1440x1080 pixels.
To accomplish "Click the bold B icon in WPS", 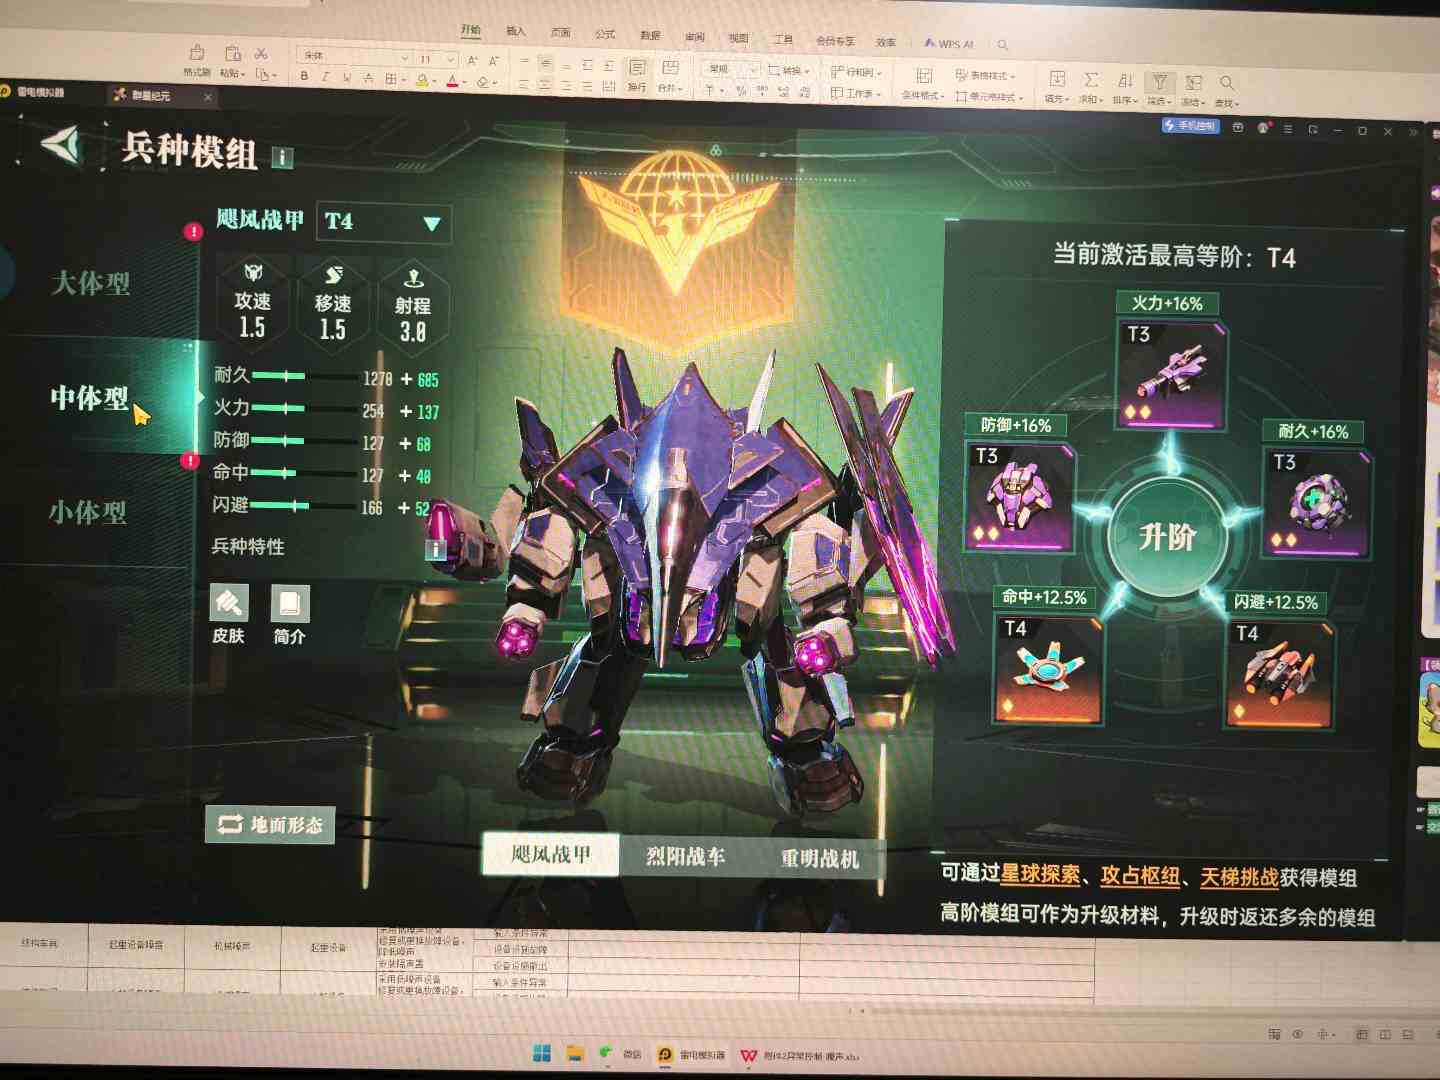I will click(x=304, y=76).
